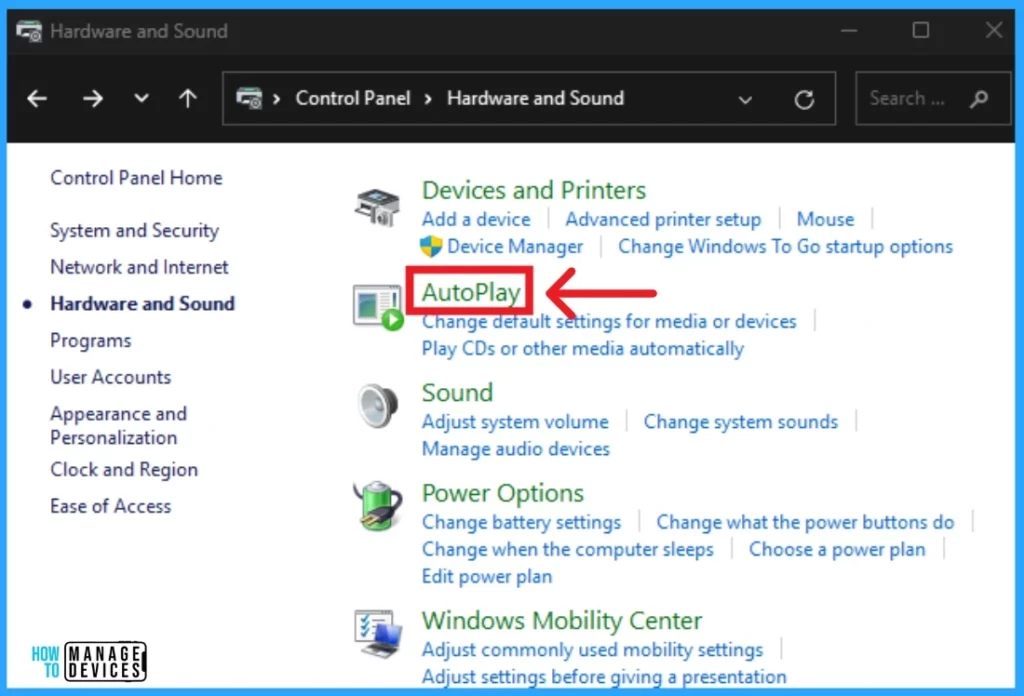Open Clock and Region category

(x=124, y=470)
